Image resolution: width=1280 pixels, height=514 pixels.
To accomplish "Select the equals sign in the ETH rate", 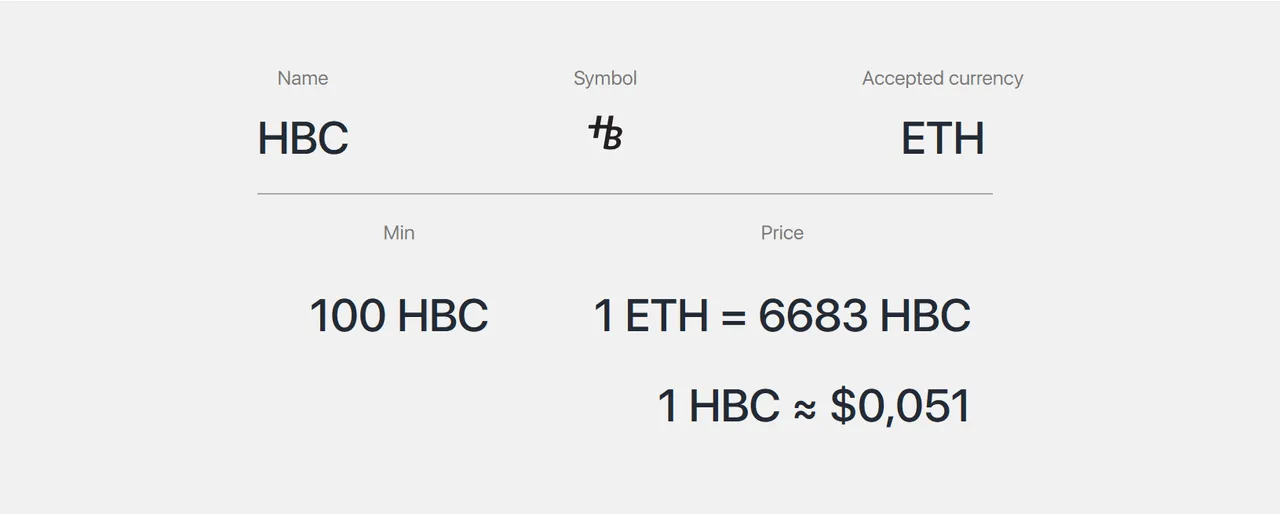I will 734,318.
